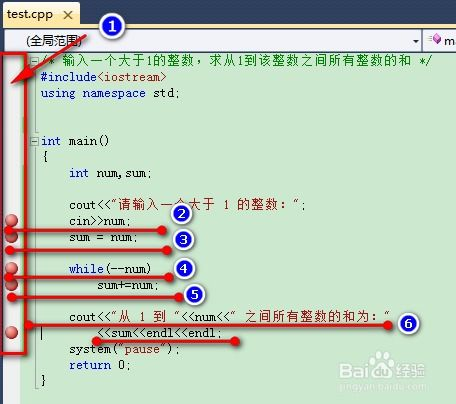Viewport: 456px width, 404px height.
Task: Click the 'cin>>num;' statement
Action: 100,221
